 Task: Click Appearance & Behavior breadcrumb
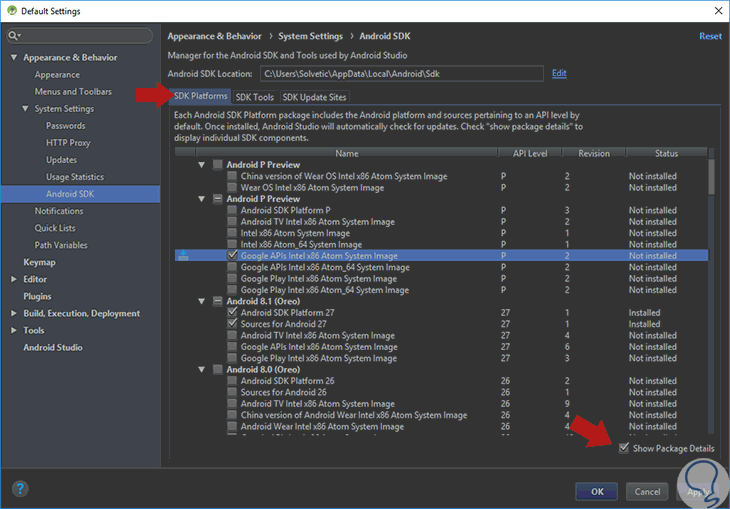pos(214,36)
